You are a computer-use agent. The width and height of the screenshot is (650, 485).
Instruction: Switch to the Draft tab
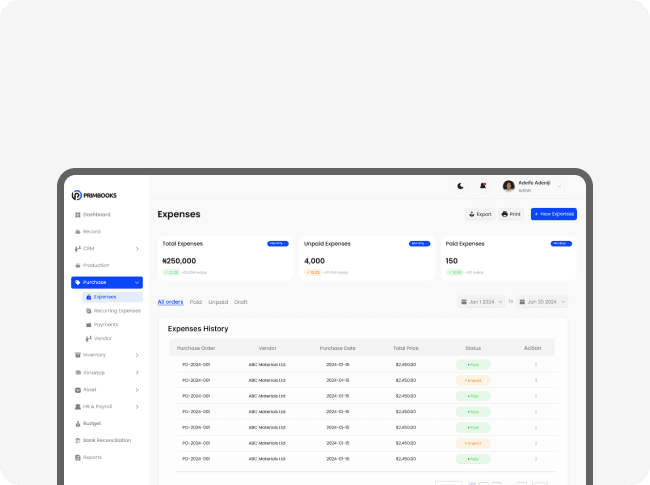(x=240, y=302)
